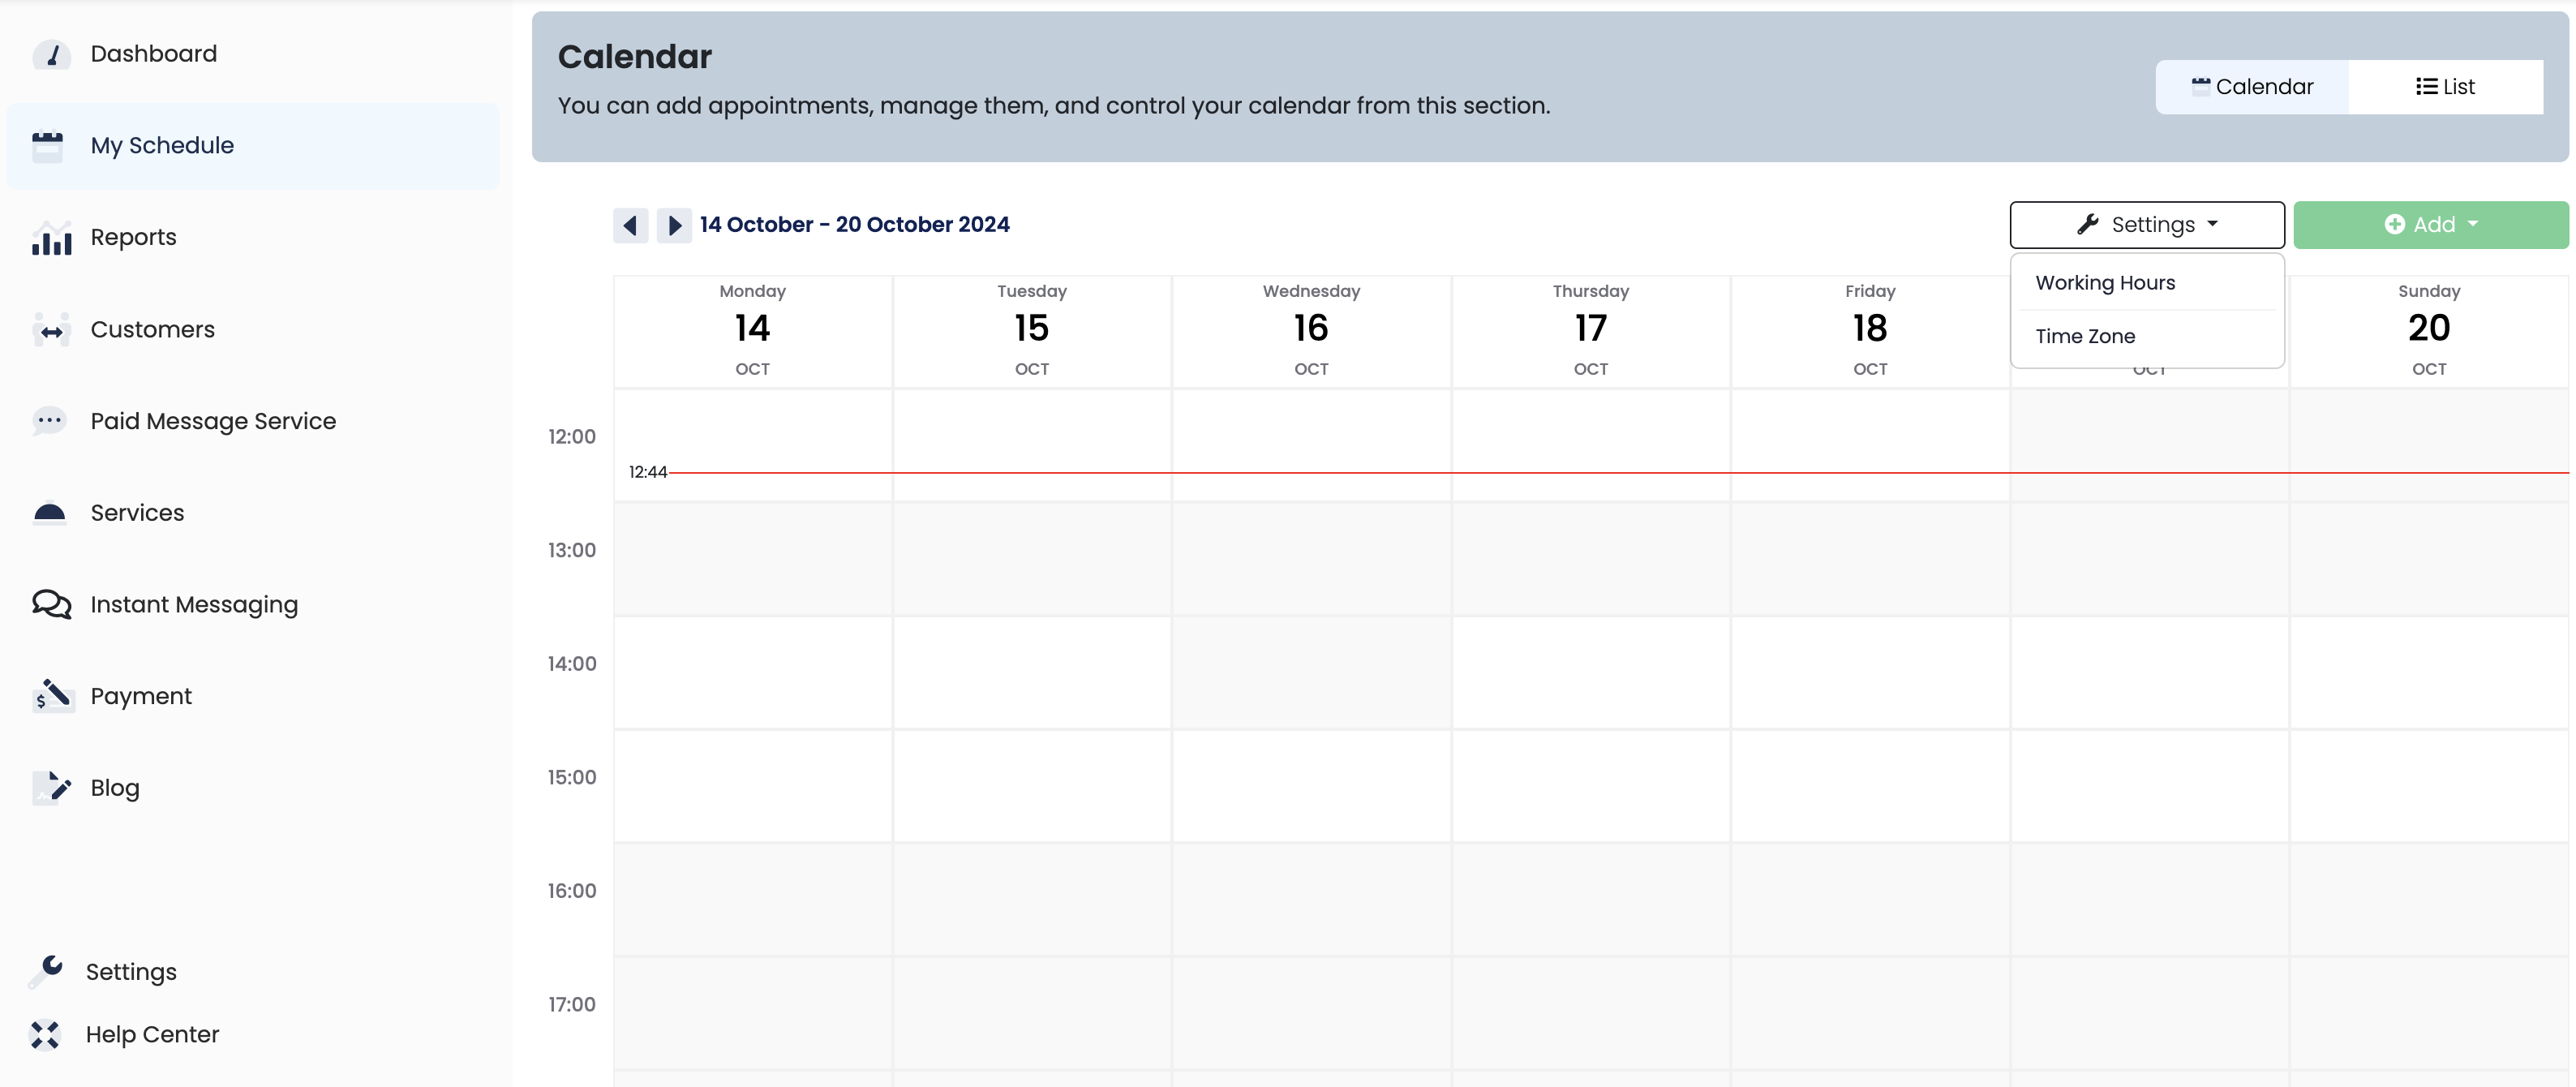
Task: Open the Dashboard icon in sidebar
Action: pos(51,54)
